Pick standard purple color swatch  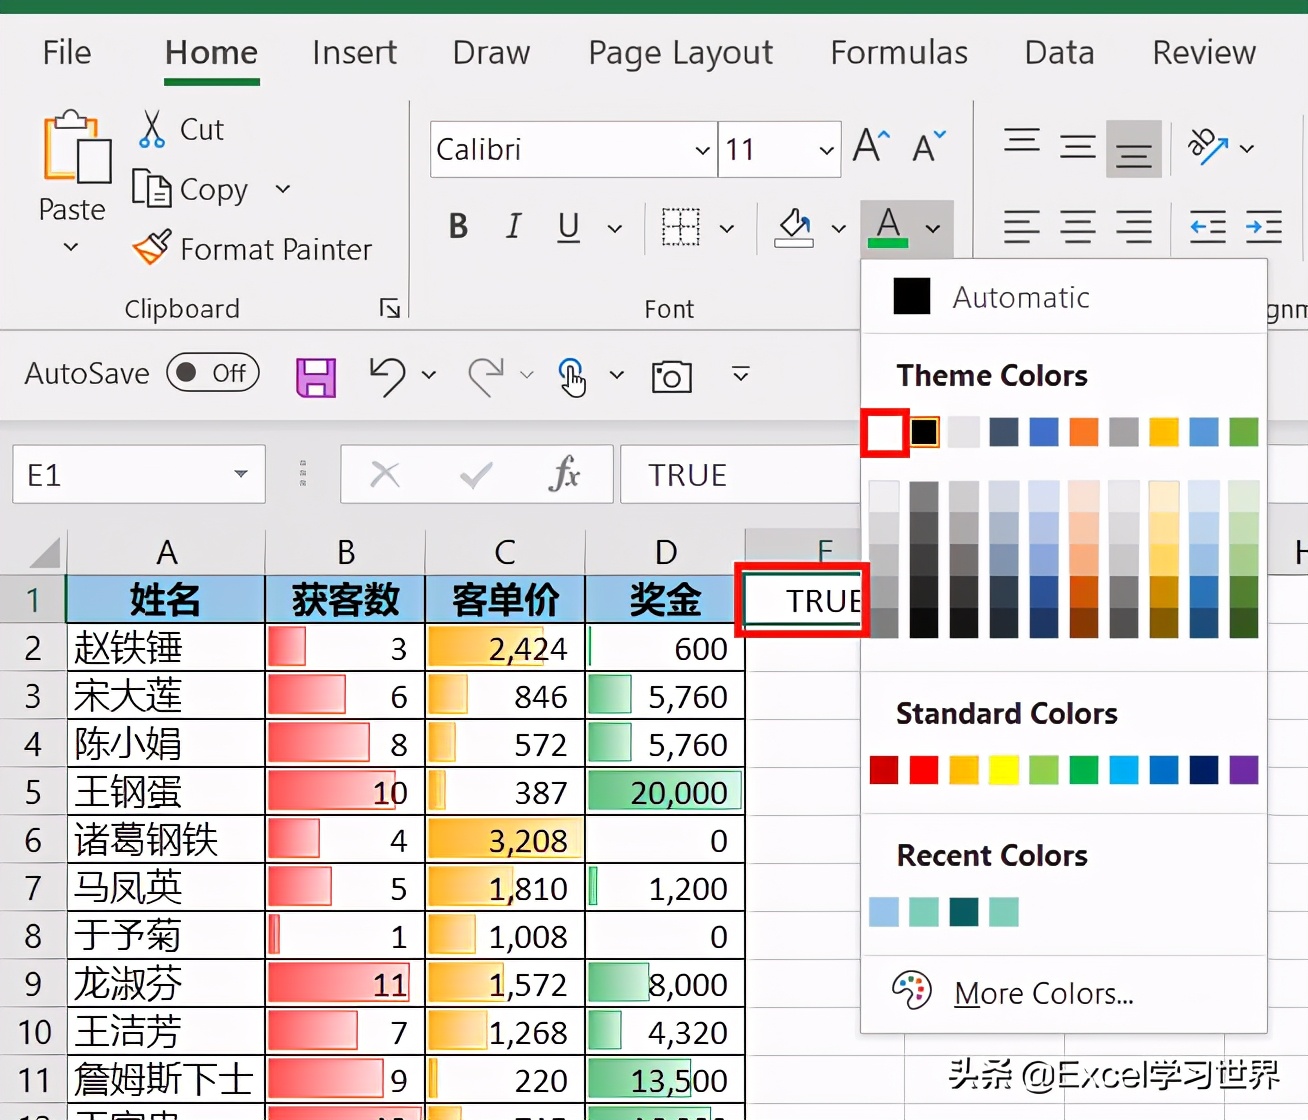(1244, 770)
